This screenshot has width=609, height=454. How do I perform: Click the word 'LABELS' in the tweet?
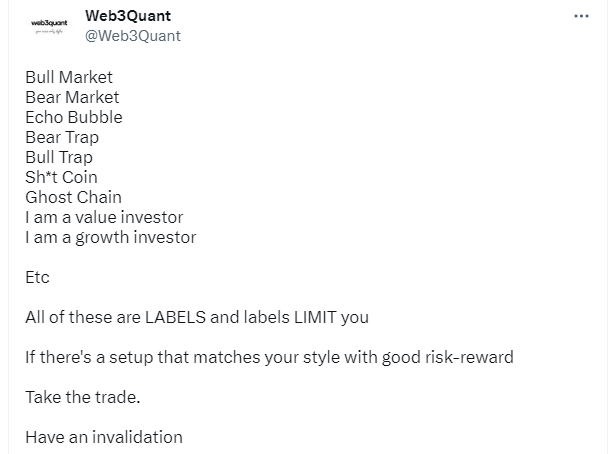tap(175, 317)
